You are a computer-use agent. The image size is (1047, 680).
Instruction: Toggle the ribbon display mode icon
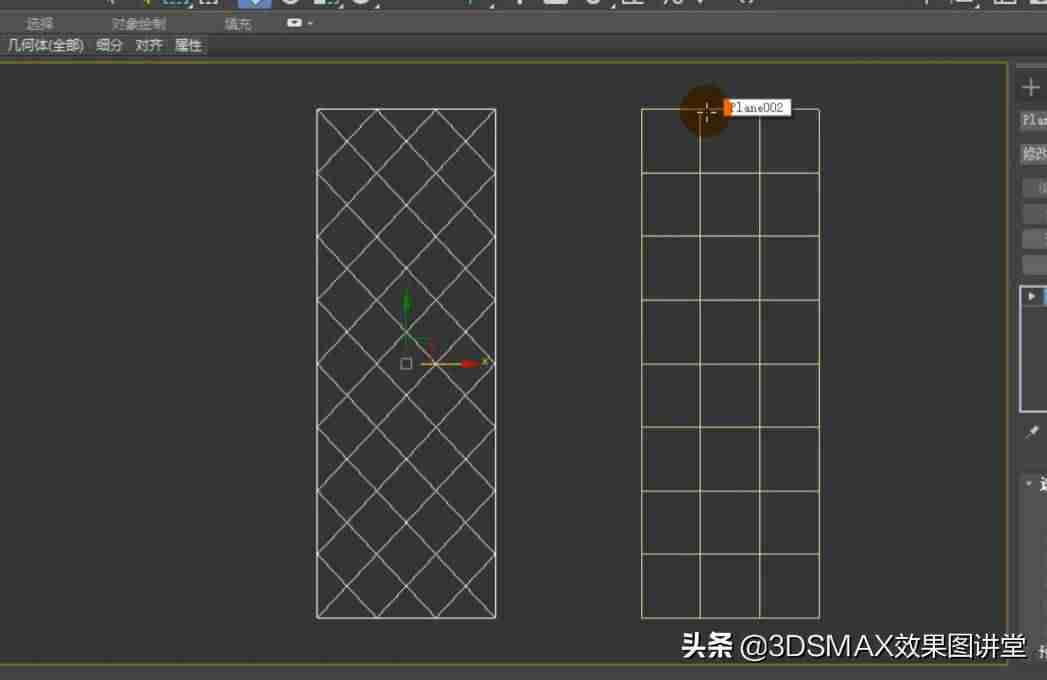coord(294,23)
